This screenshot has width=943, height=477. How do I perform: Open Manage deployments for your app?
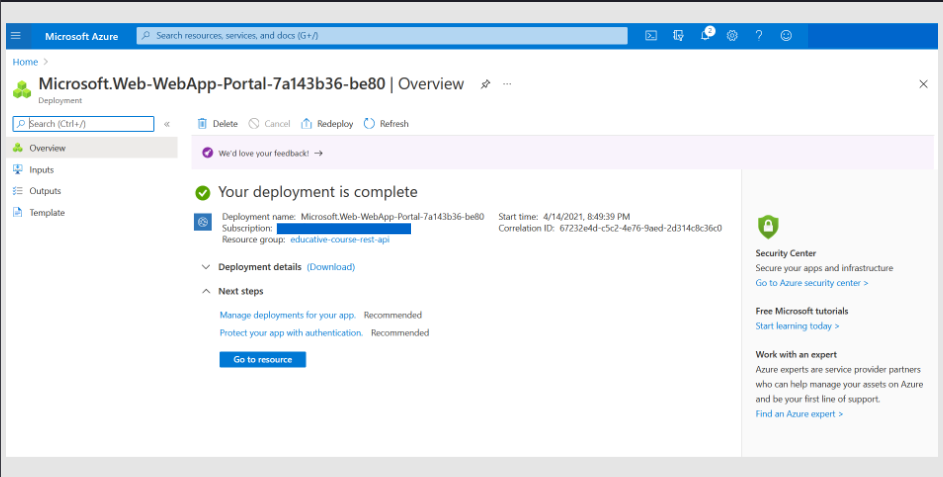pos(287,315)
